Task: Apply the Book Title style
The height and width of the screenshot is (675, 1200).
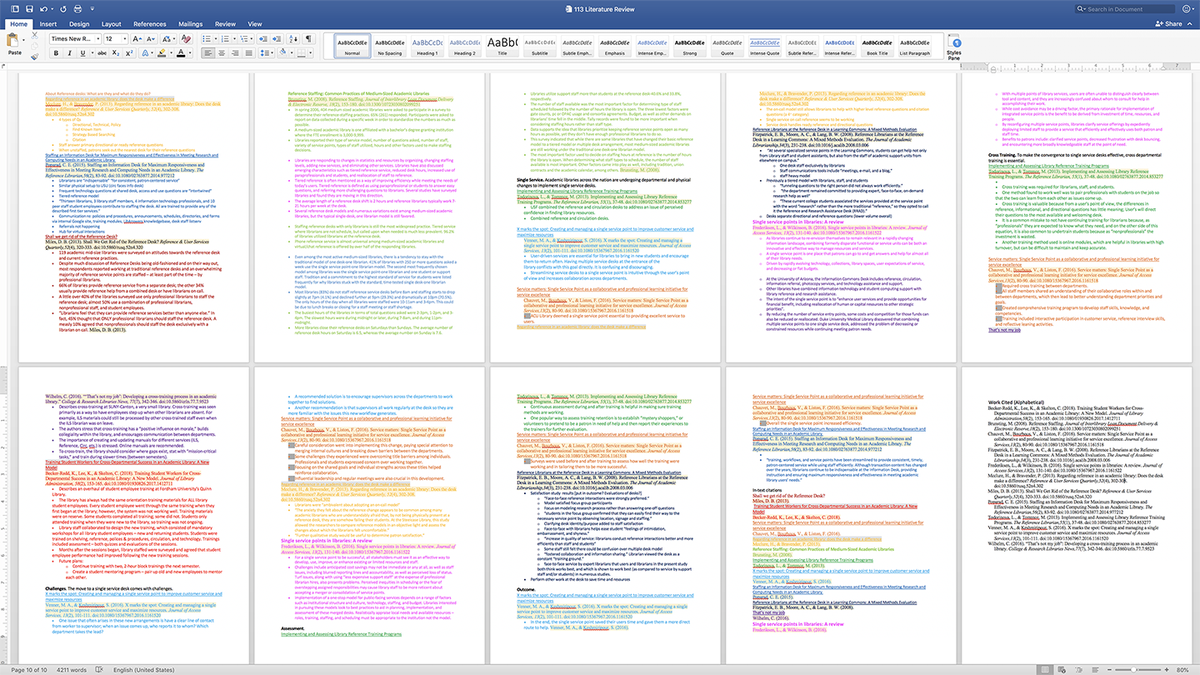Action: (875, 46)
